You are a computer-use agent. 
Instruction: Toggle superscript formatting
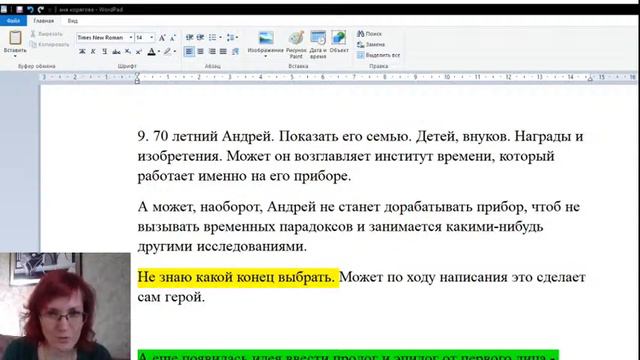[x=139, y=51]
